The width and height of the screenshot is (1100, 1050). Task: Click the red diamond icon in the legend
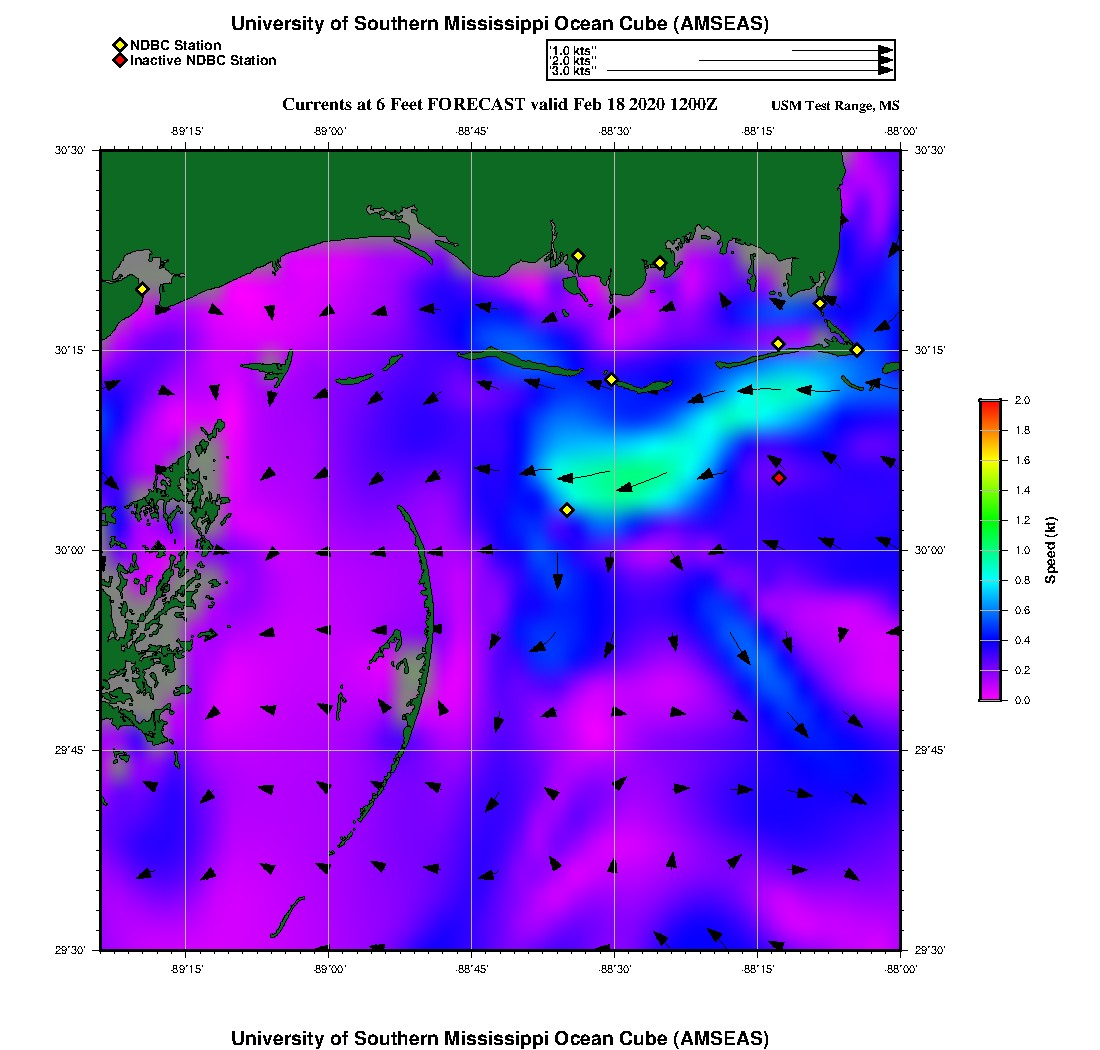coord(119,61)
